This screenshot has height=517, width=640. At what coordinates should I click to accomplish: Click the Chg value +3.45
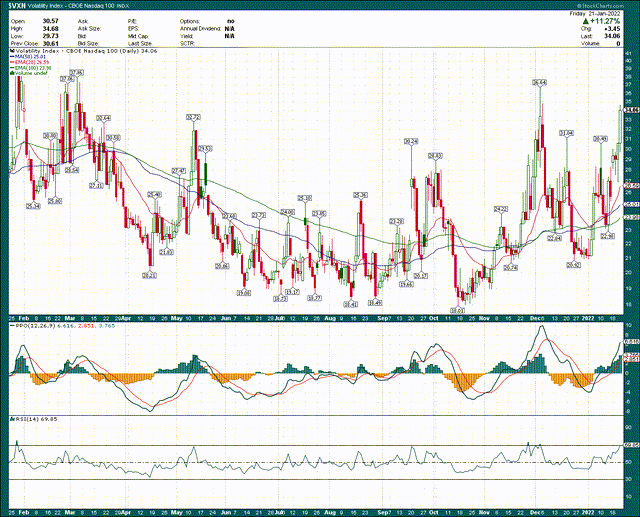click(613, 29)
